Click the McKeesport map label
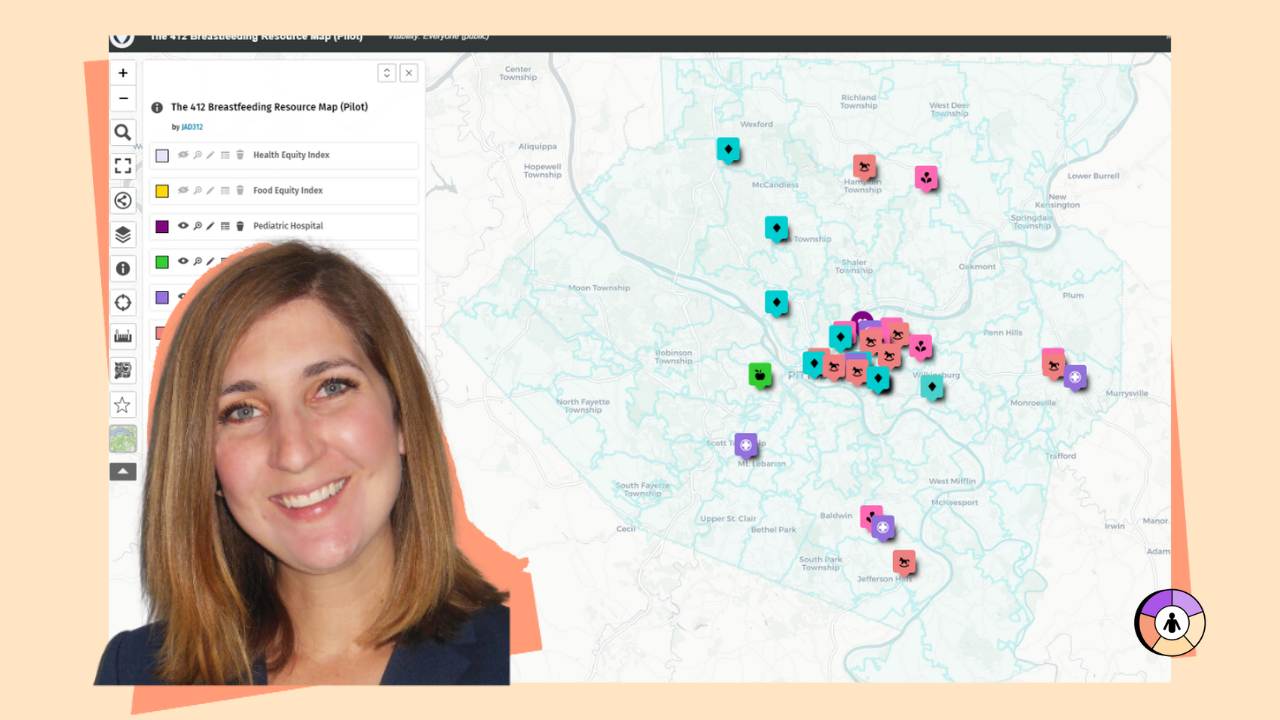The width and height of the screenshot is (1280, 720). coord(954,503)
